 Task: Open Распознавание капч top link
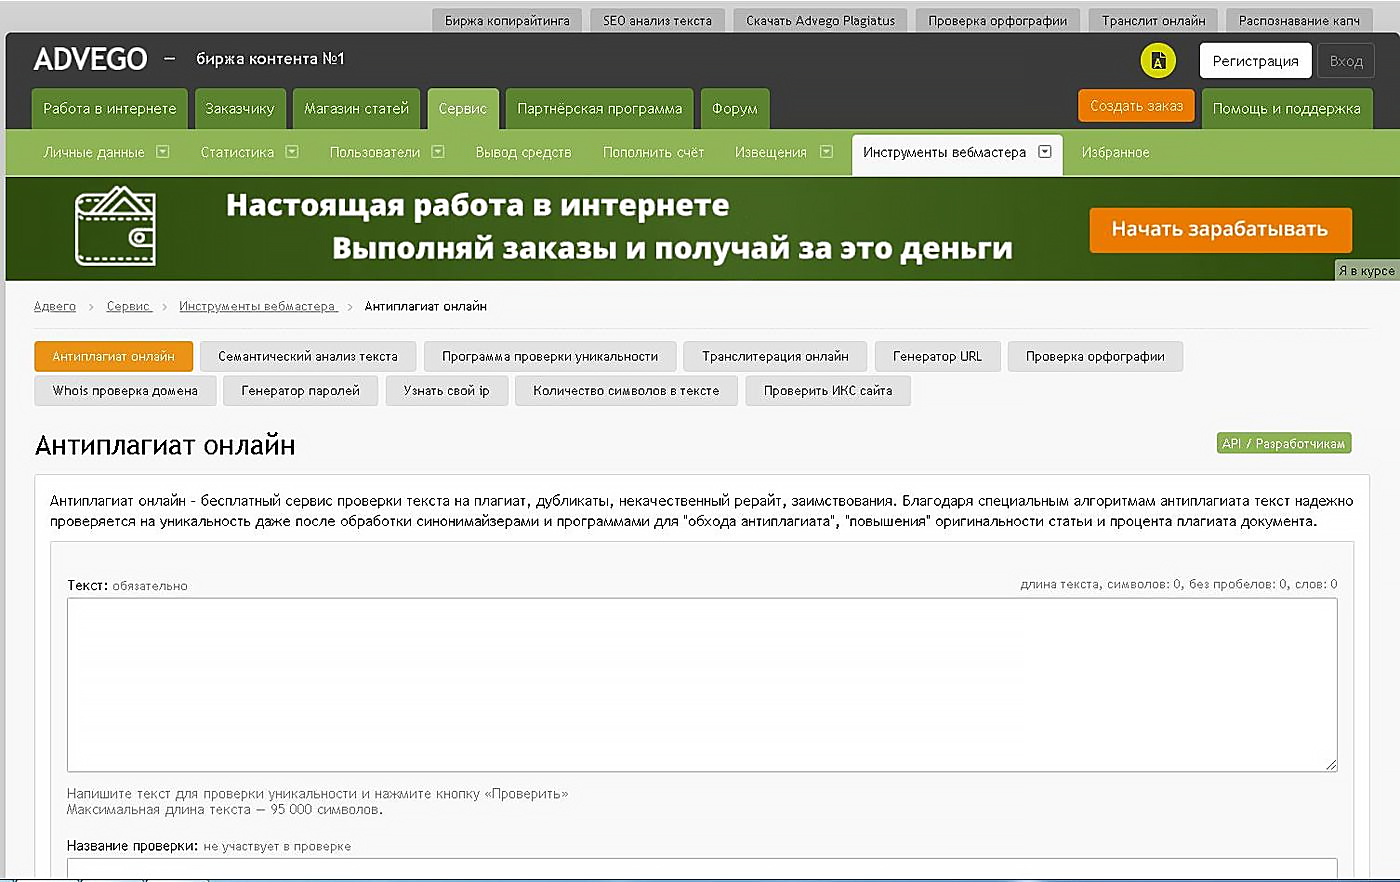1299,20
